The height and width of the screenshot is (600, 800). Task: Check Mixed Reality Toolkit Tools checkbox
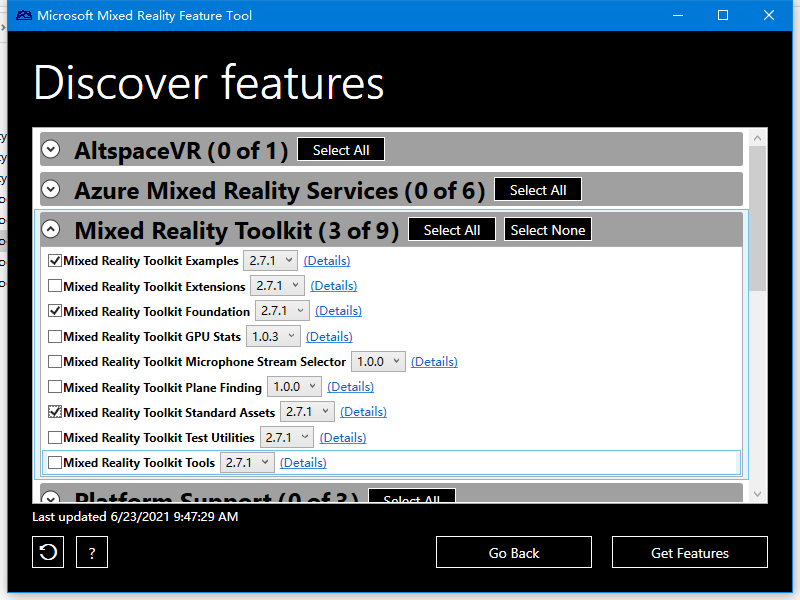coord(55,462)
